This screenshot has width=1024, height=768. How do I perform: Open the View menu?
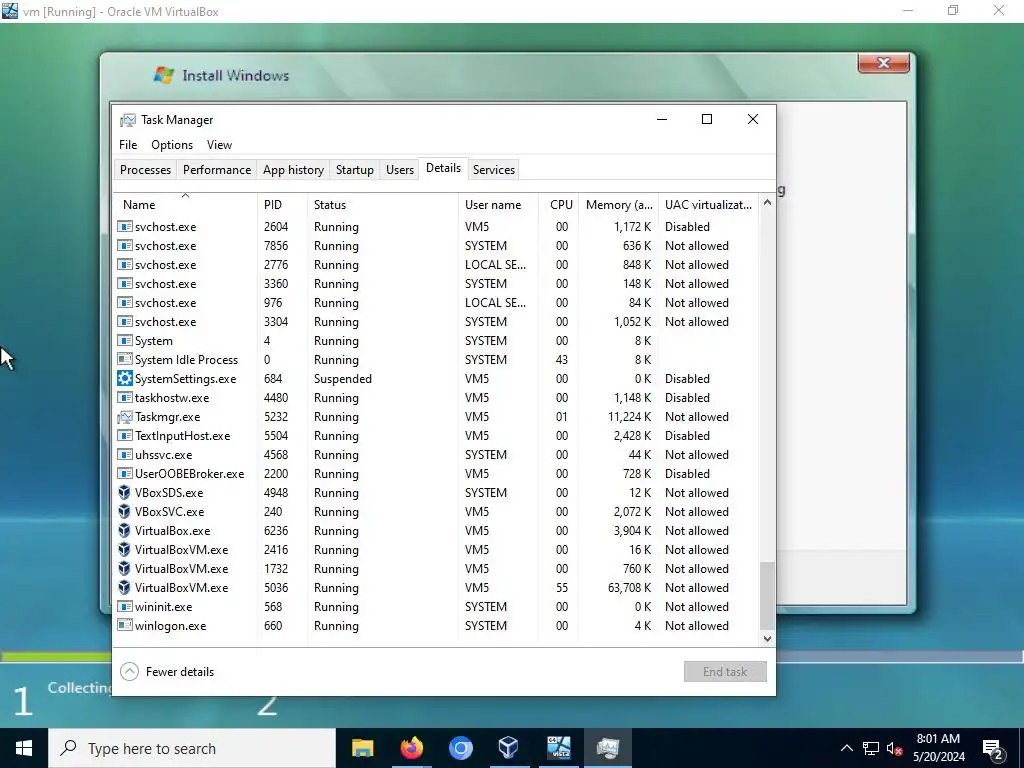(x=219, y=144)
